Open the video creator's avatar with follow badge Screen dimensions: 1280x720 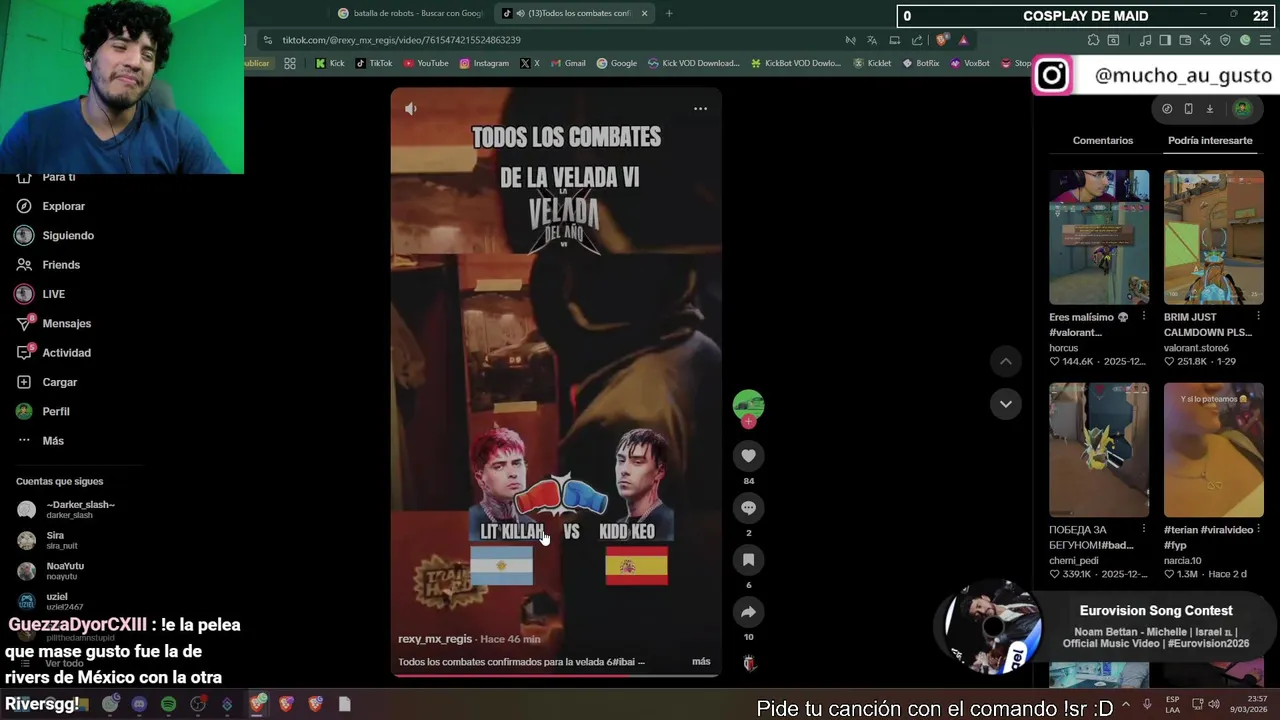coord(748,406)
